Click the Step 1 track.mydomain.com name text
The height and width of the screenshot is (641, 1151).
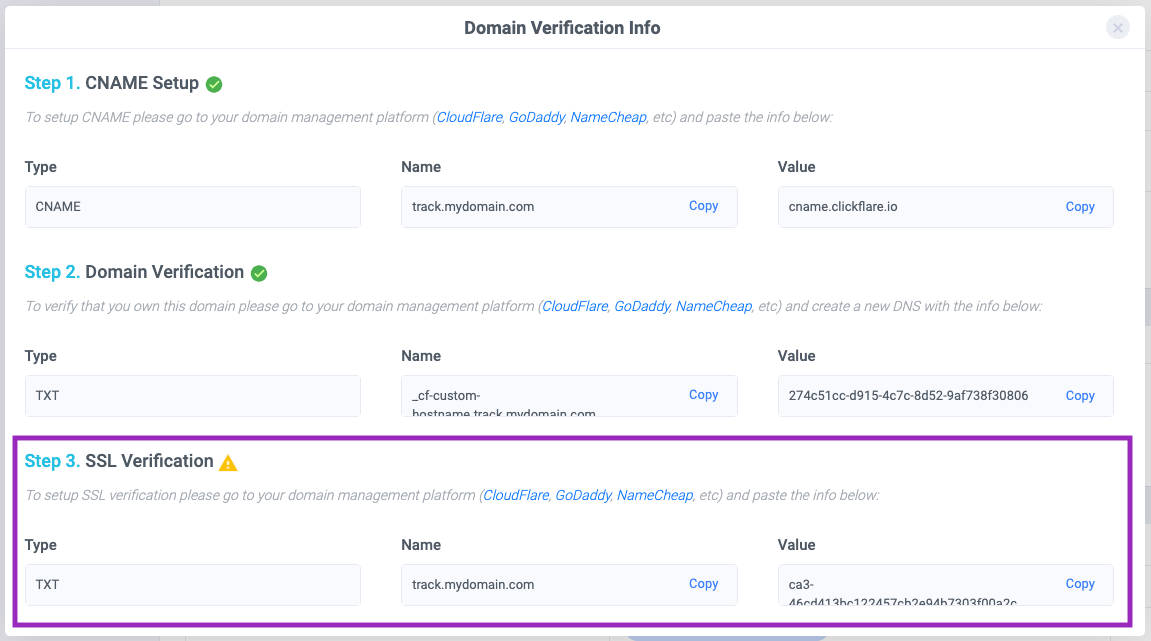tap(473, 207)
